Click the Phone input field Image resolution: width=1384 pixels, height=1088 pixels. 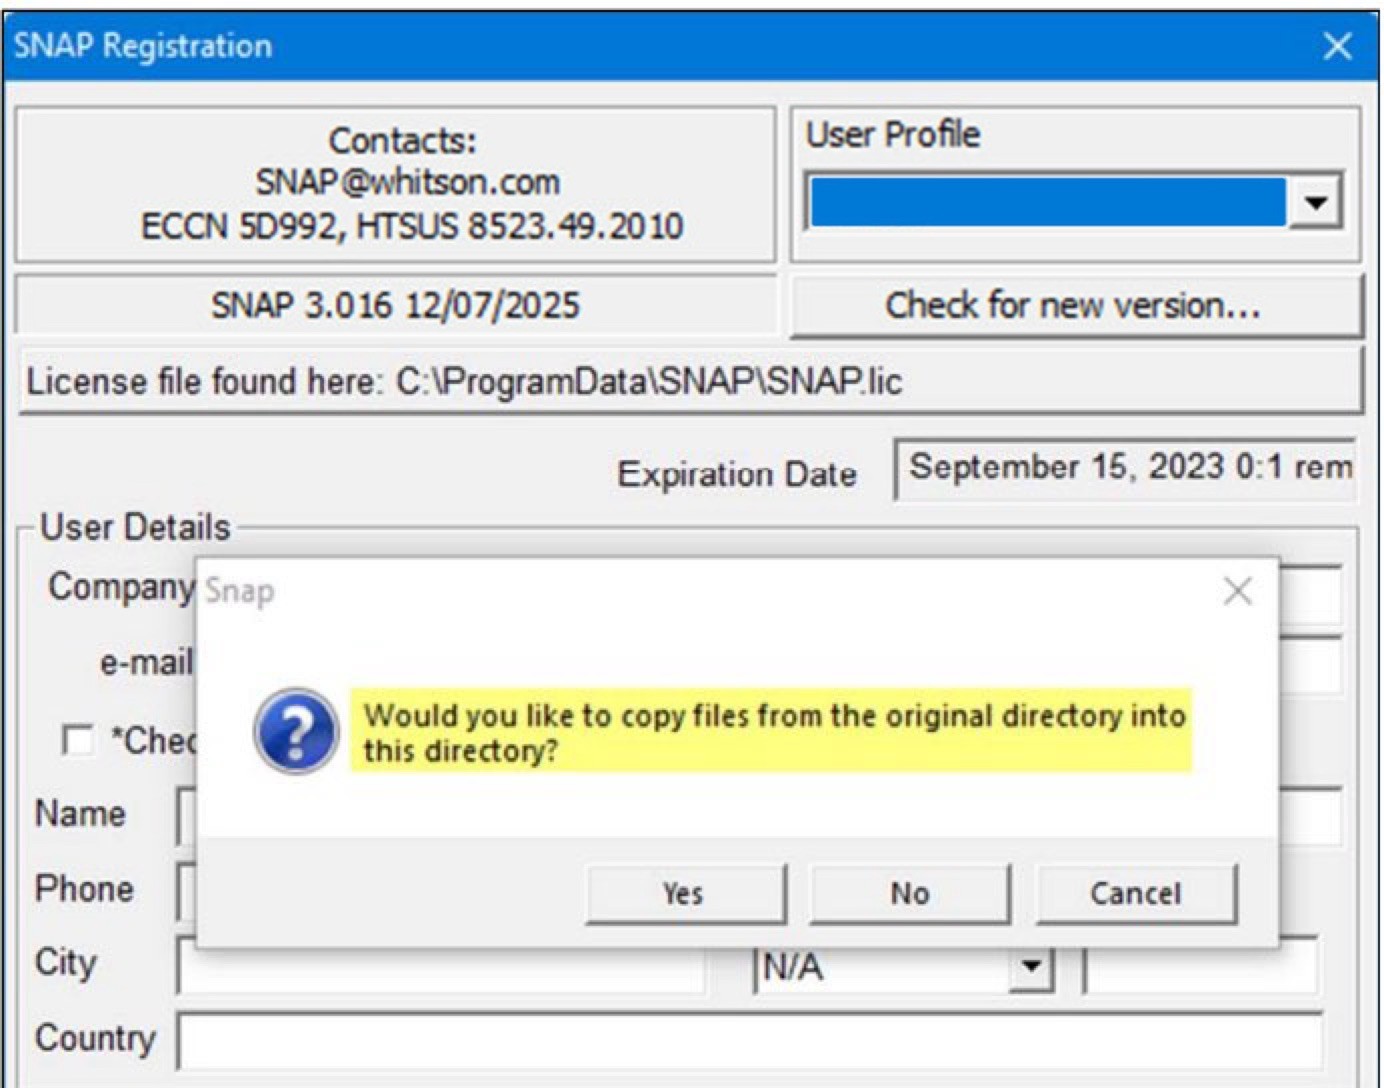(x=186, y=891)
